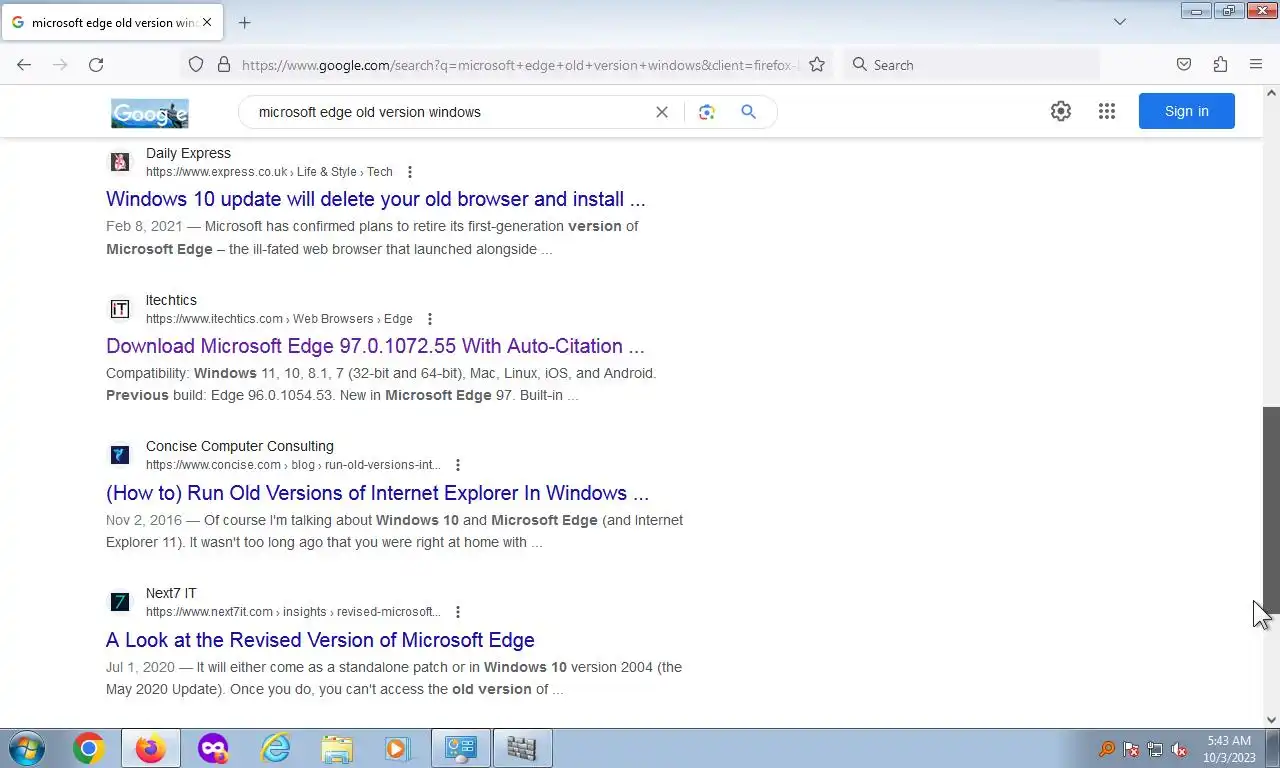Select the Google search results tab
Screen dimensions: 1280x768
[x=112, y=22]
